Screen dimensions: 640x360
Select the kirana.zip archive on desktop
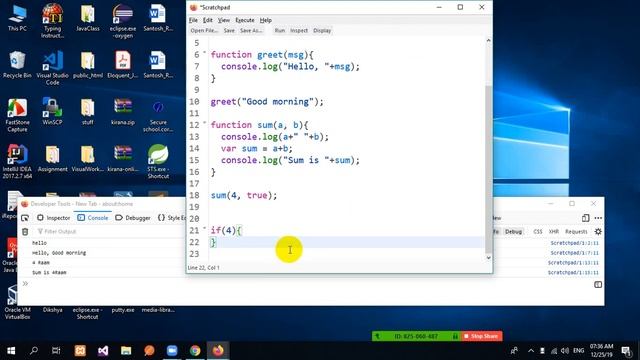tap(123, 111)
